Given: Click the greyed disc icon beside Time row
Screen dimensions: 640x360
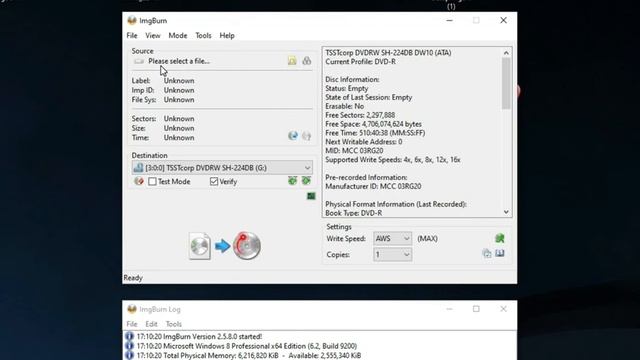Looking at the screenshot, I should 307,136.
